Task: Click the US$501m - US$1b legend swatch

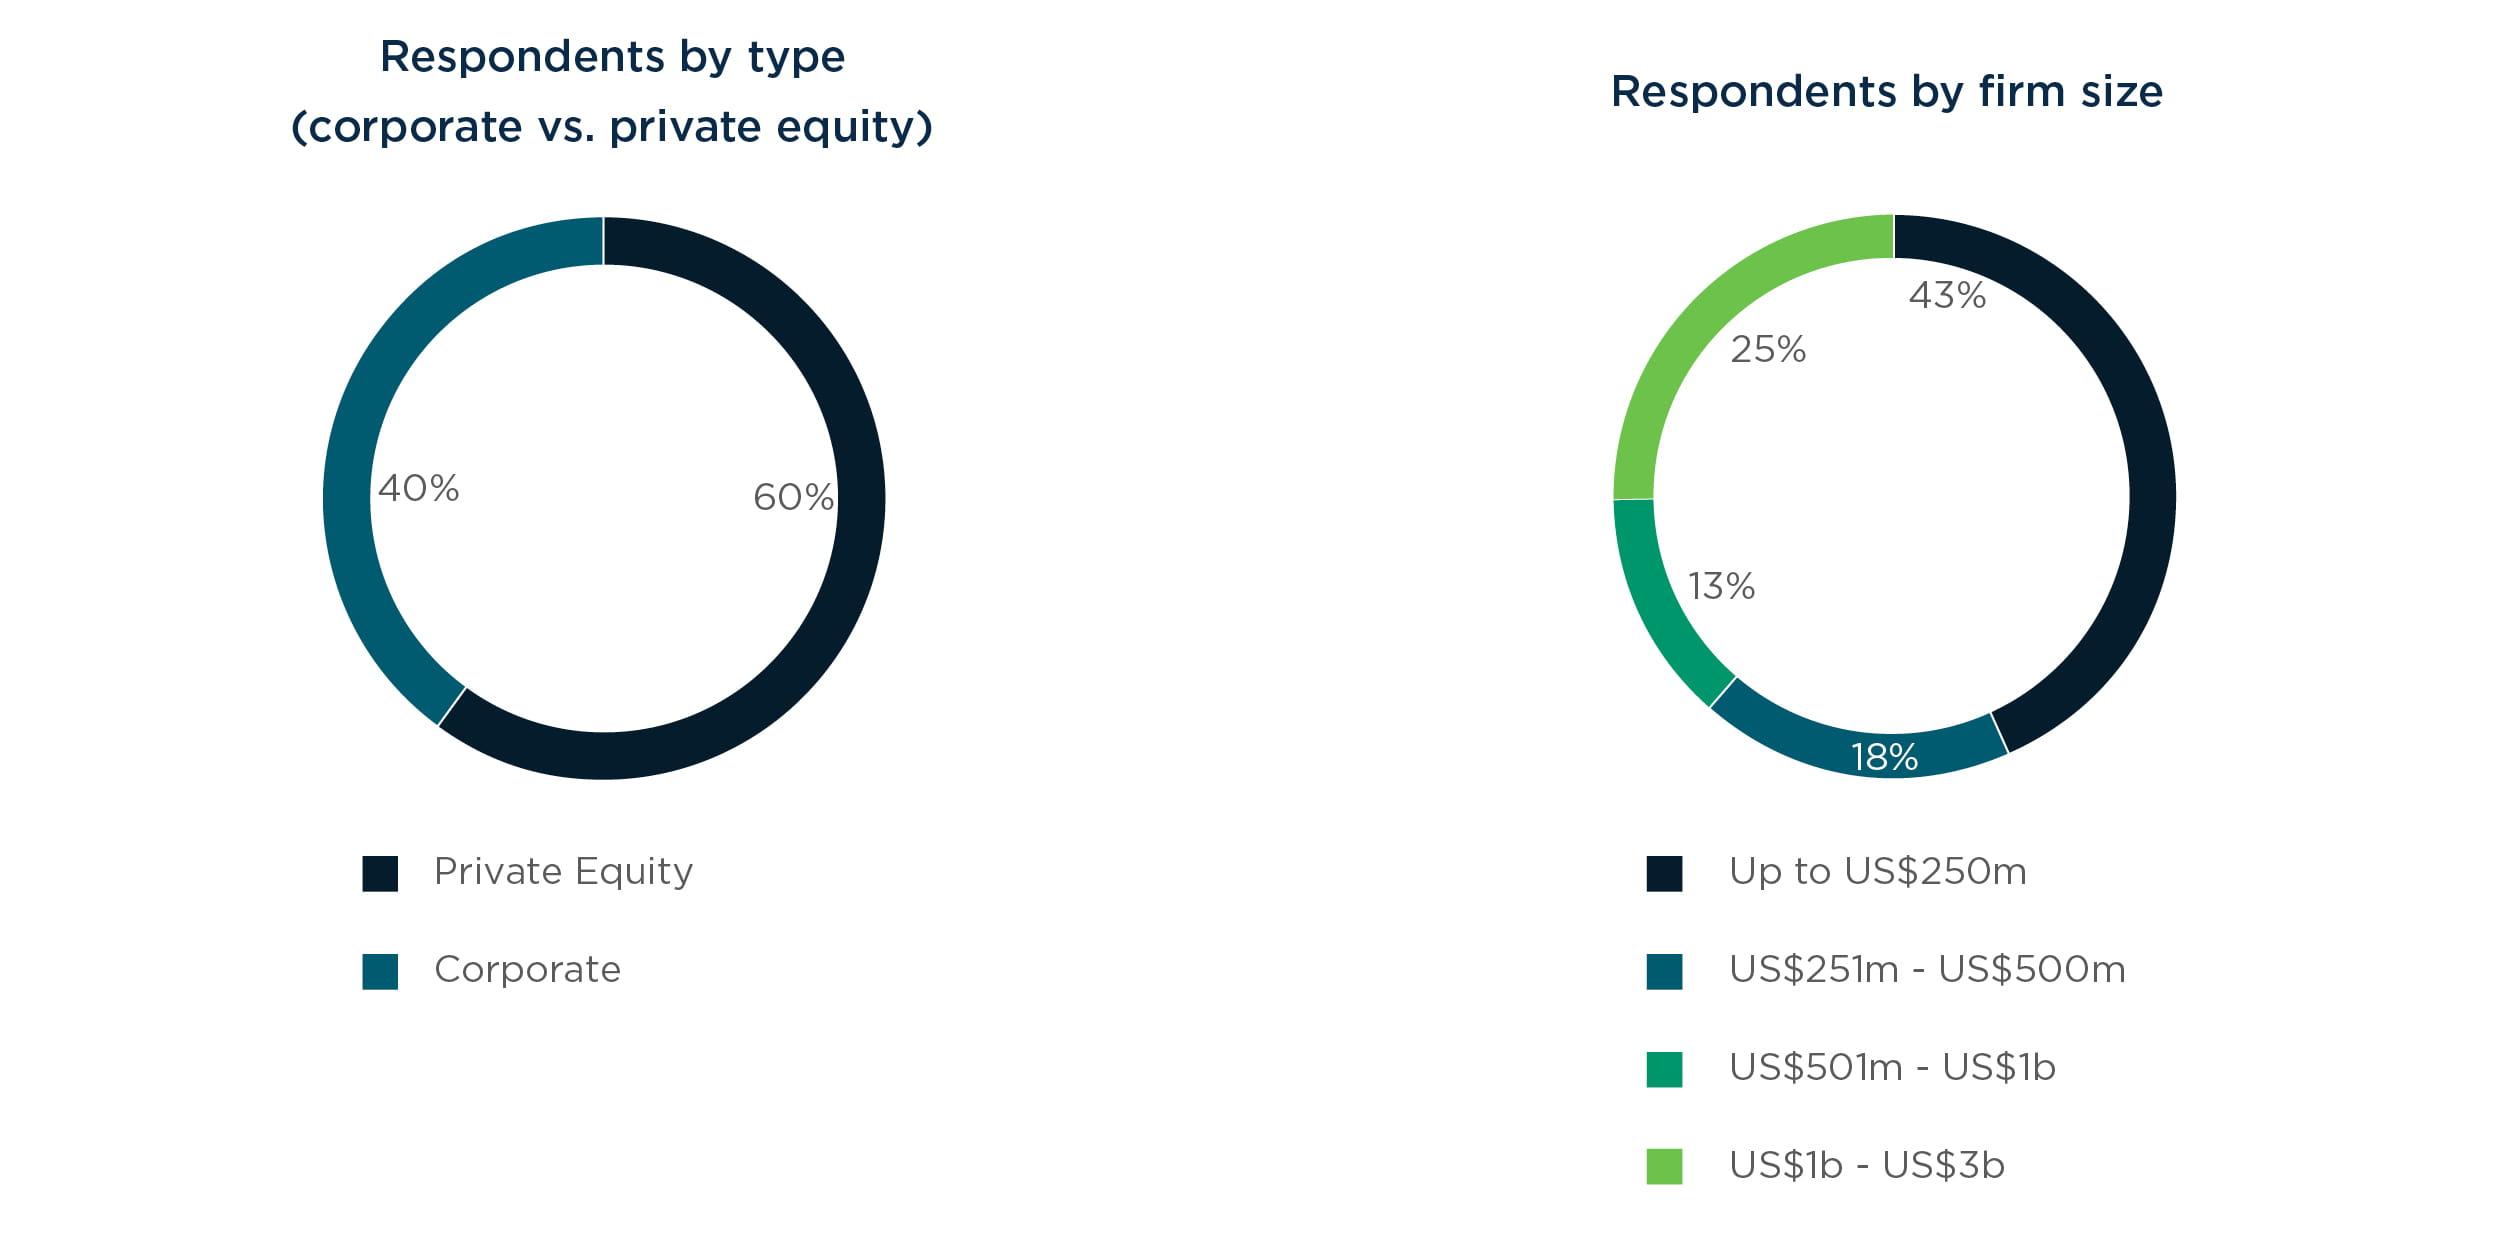Action: click(x=1664, y=1069)
